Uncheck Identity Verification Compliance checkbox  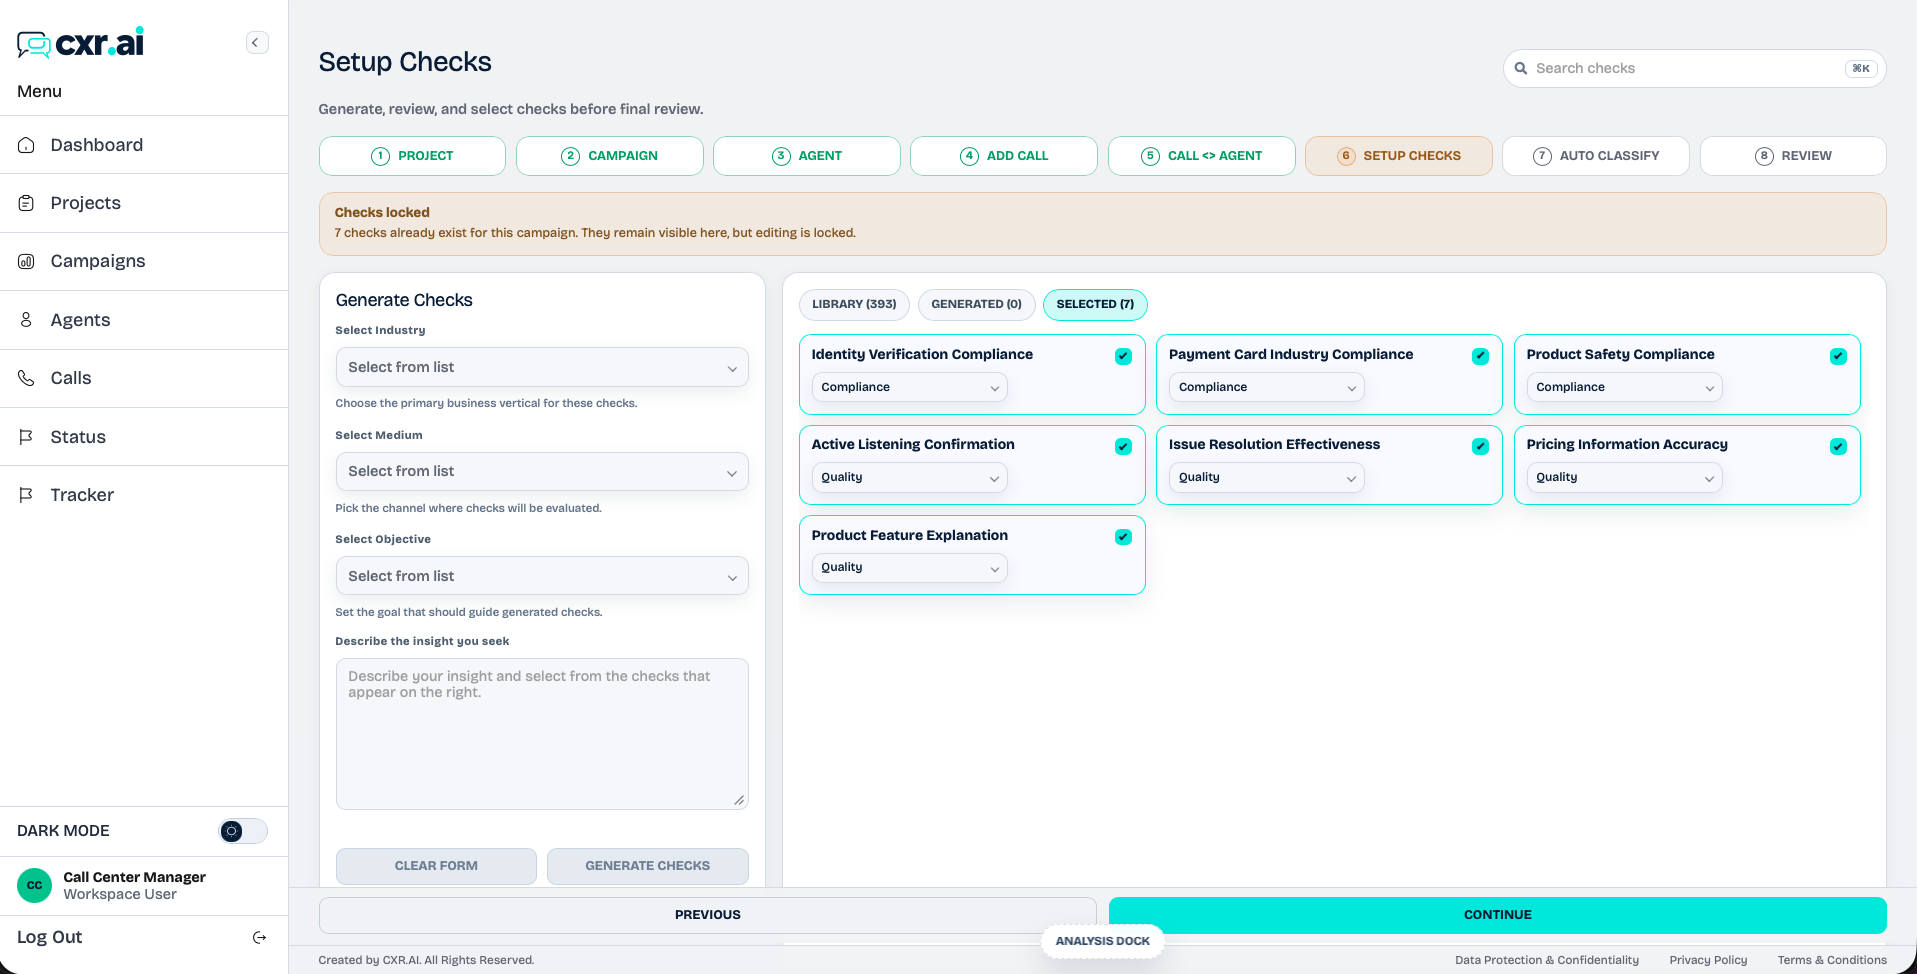click(1123, 356)
